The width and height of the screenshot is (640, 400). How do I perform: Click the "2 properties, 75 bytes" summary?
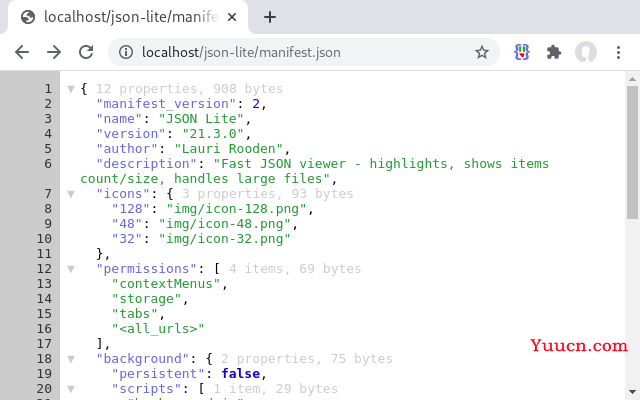click(x=307, y=359)
